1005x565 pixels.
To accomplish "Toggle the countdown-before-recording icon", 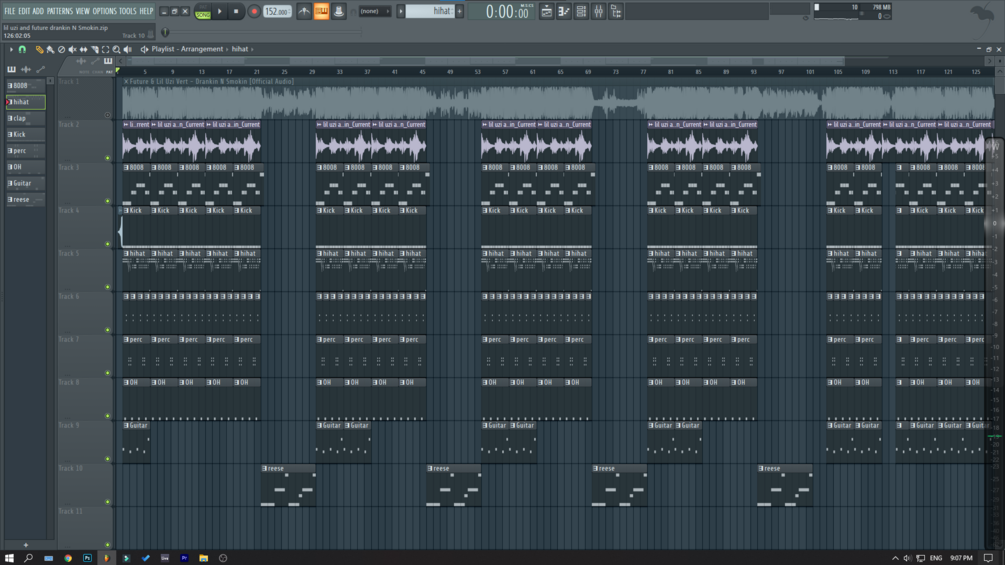I will (x=338, y=11).
